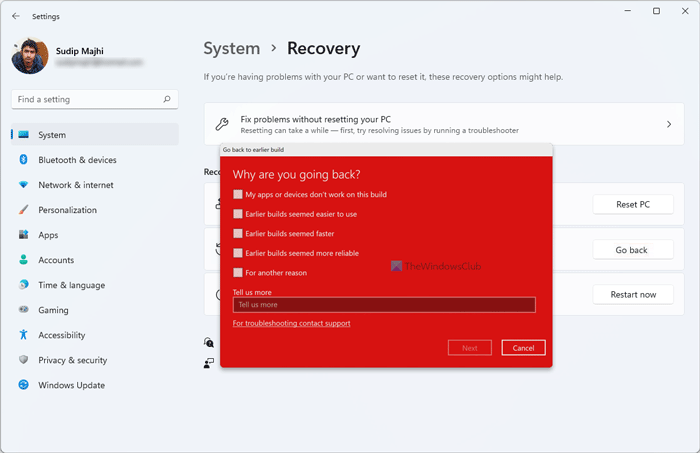700x453 pixels.
Task: Click the Sudip Majhi profile picture
Action: pyautogui.click(x=30, y=56)
